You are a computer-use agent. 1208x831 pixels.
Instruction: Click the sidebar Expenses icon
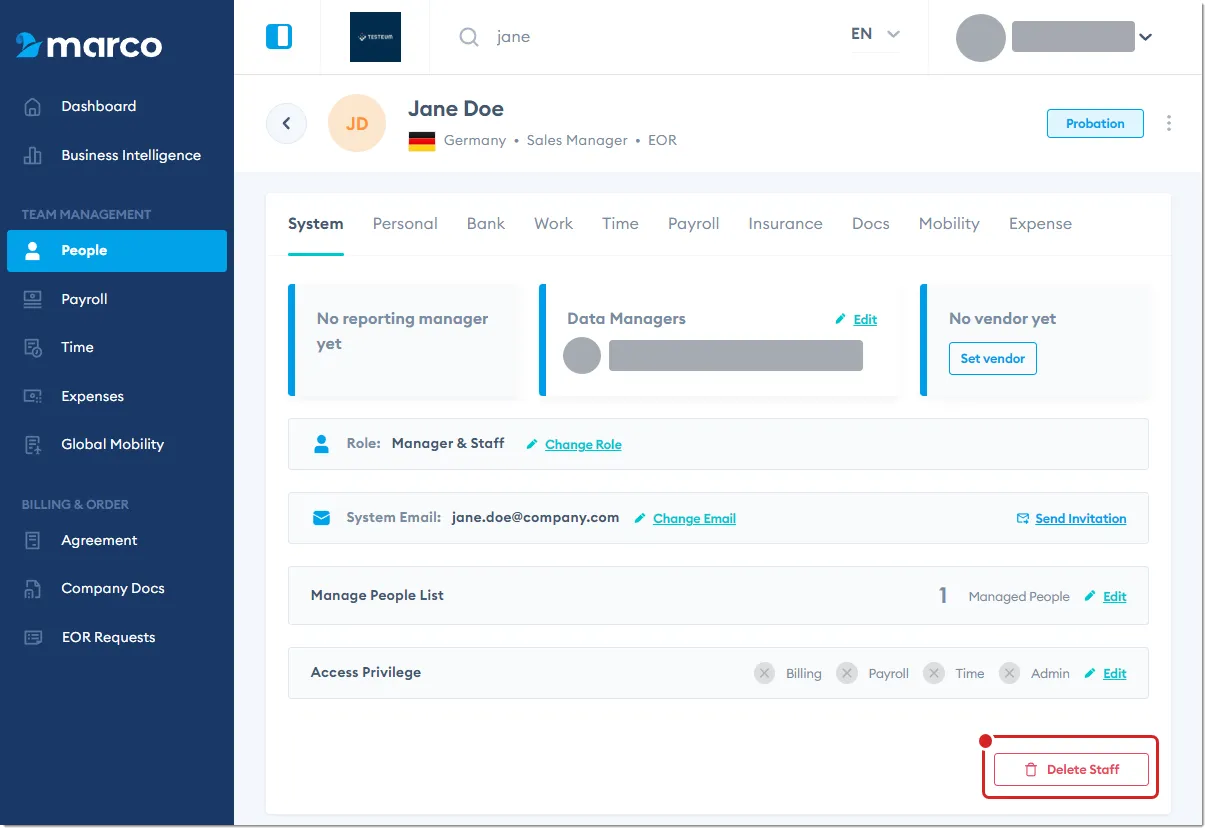pos(33,396)
